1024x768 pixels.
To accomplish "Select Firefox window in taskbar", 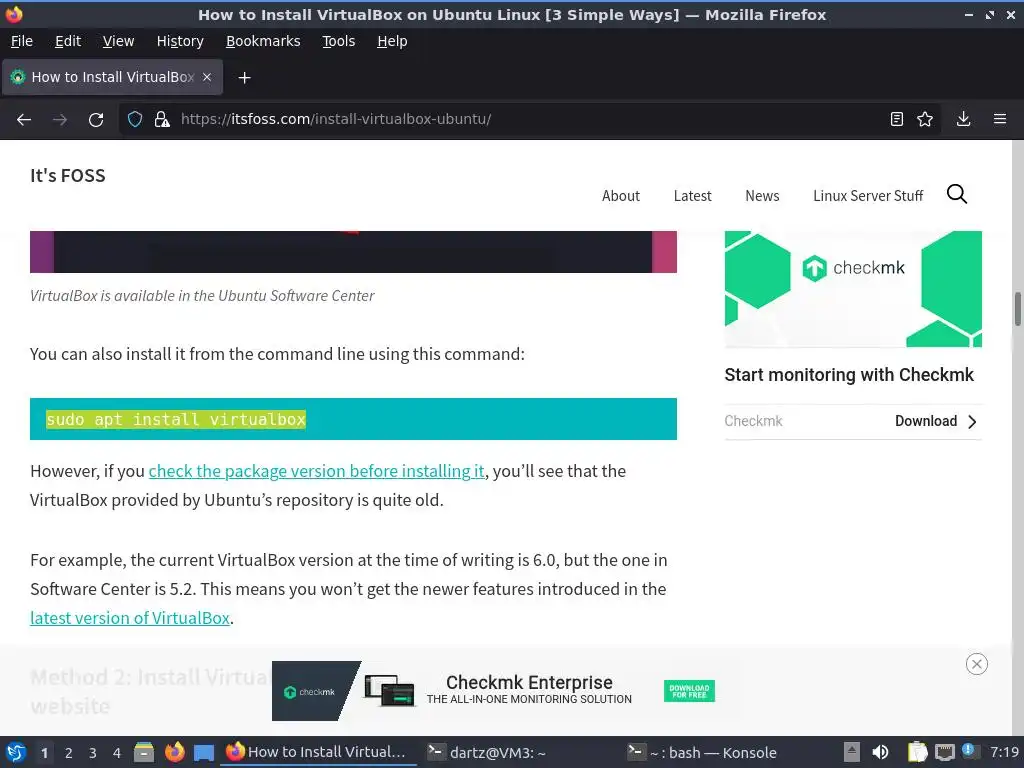I will click(318, 752).
